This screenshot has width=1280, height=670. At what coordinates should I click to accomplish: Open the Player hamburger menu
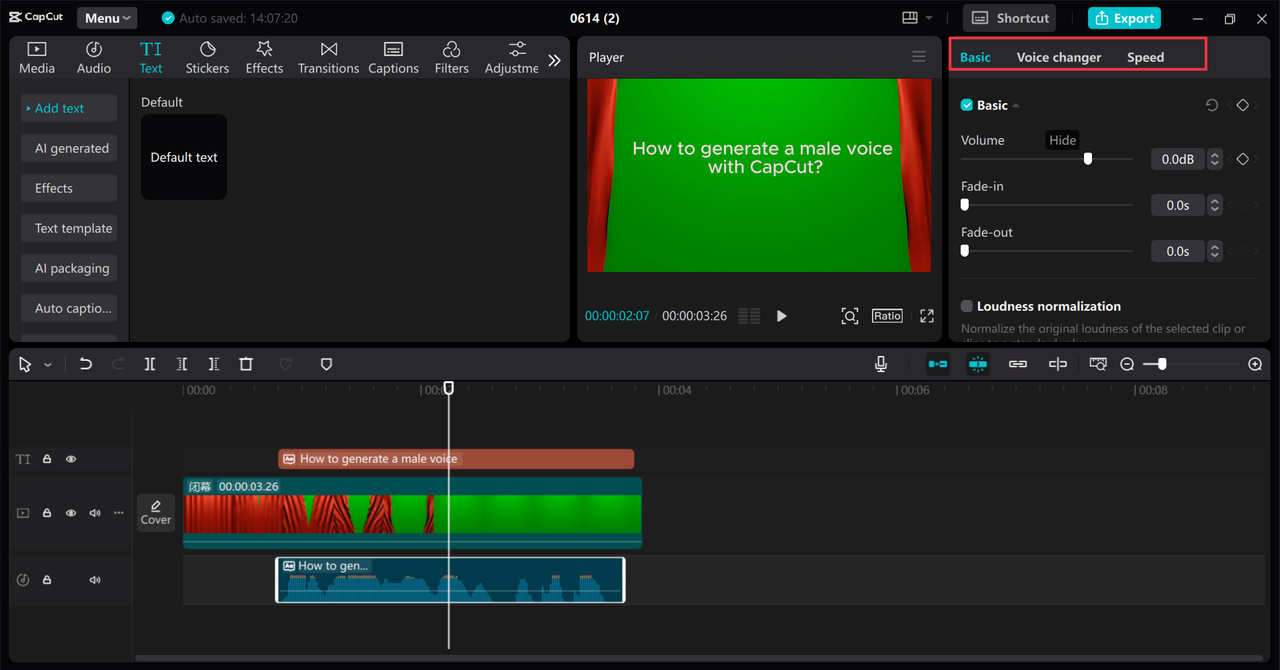coord(919,57)
